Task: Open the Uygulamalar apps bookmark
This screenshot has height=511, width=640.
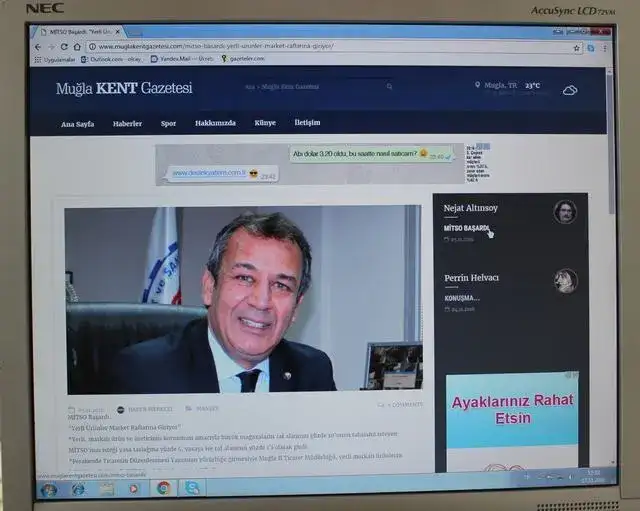Action: click(55, 60)
